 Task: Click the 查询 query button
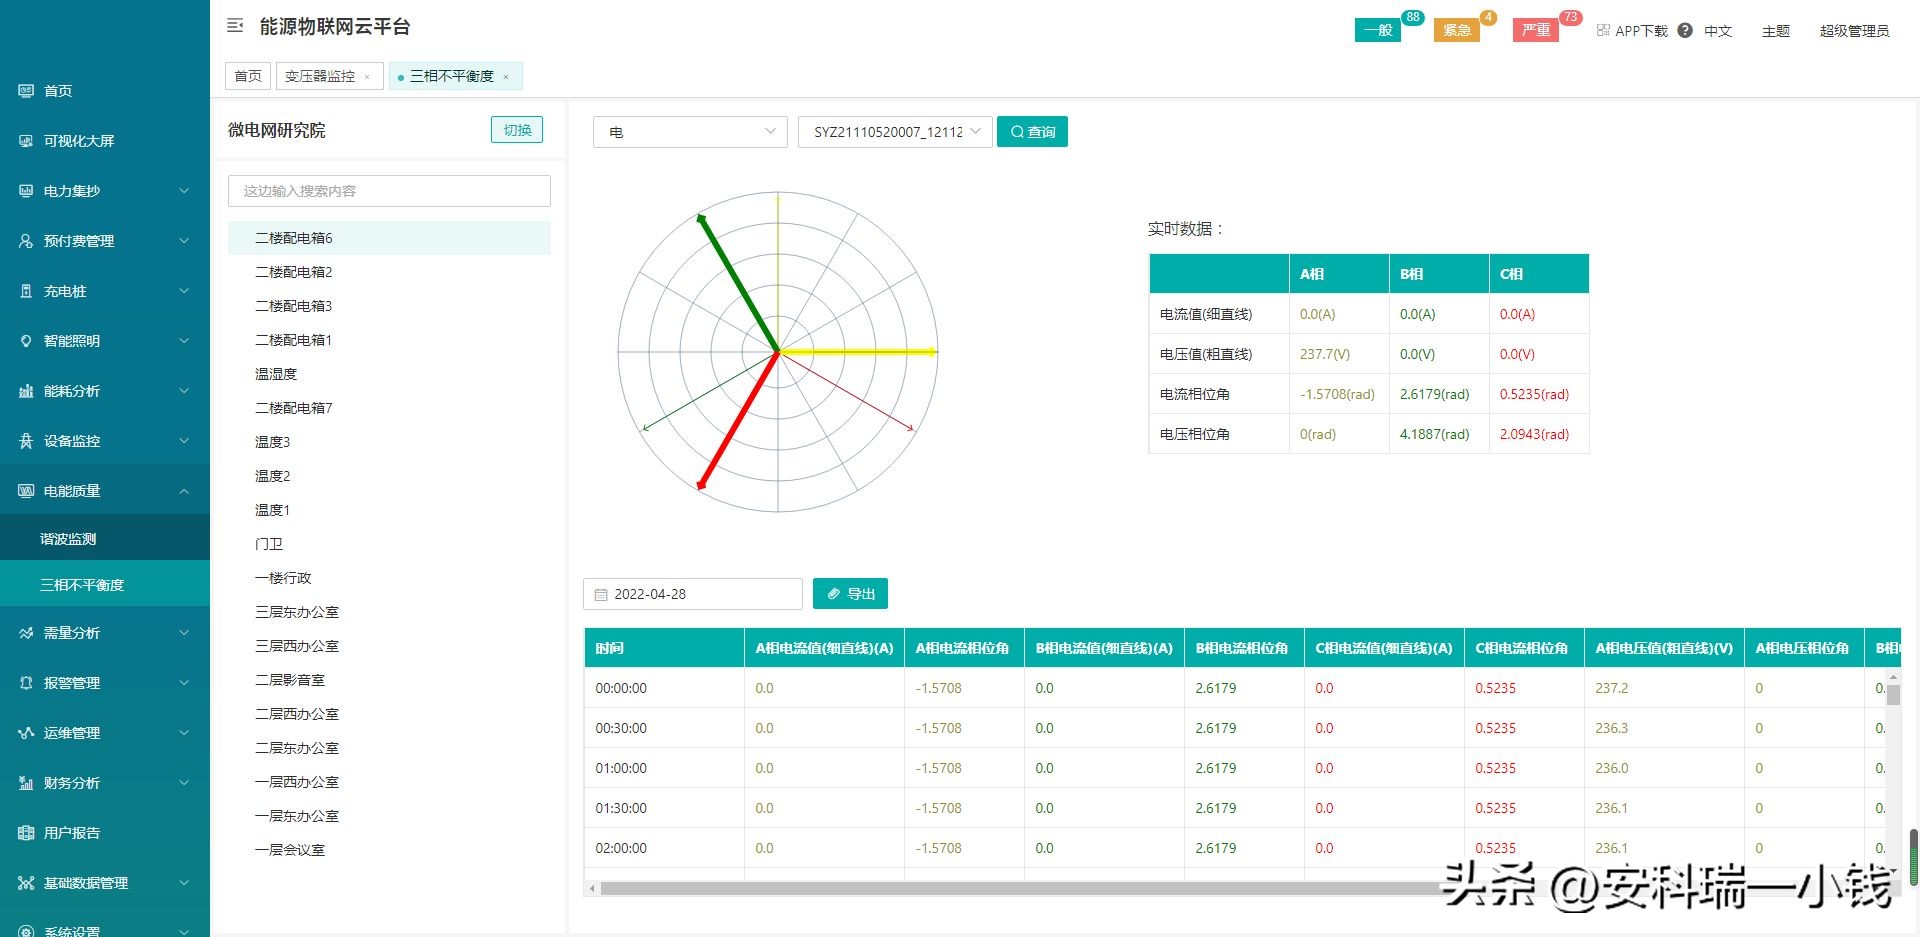pos(1032,132)
